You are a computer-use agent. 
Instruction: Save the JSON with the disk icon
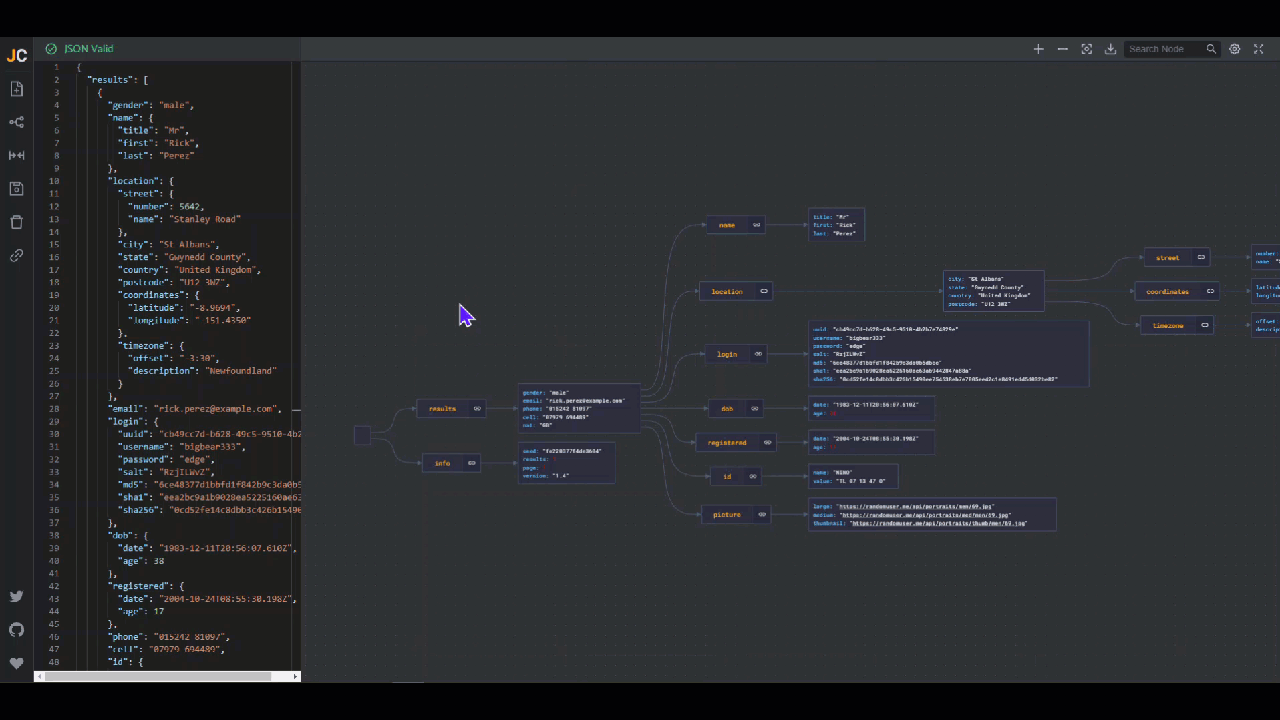tap(16, 189)
